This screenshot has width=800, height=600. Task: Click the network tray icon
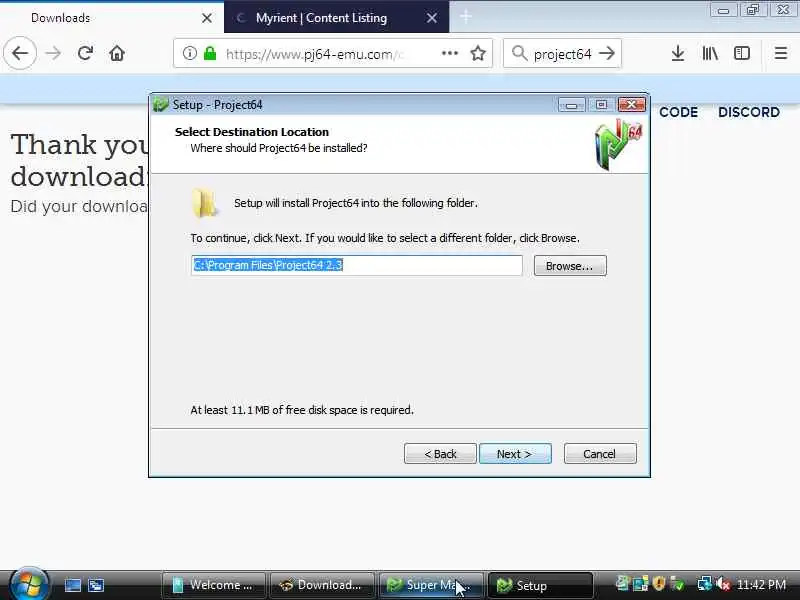[705, 584]
